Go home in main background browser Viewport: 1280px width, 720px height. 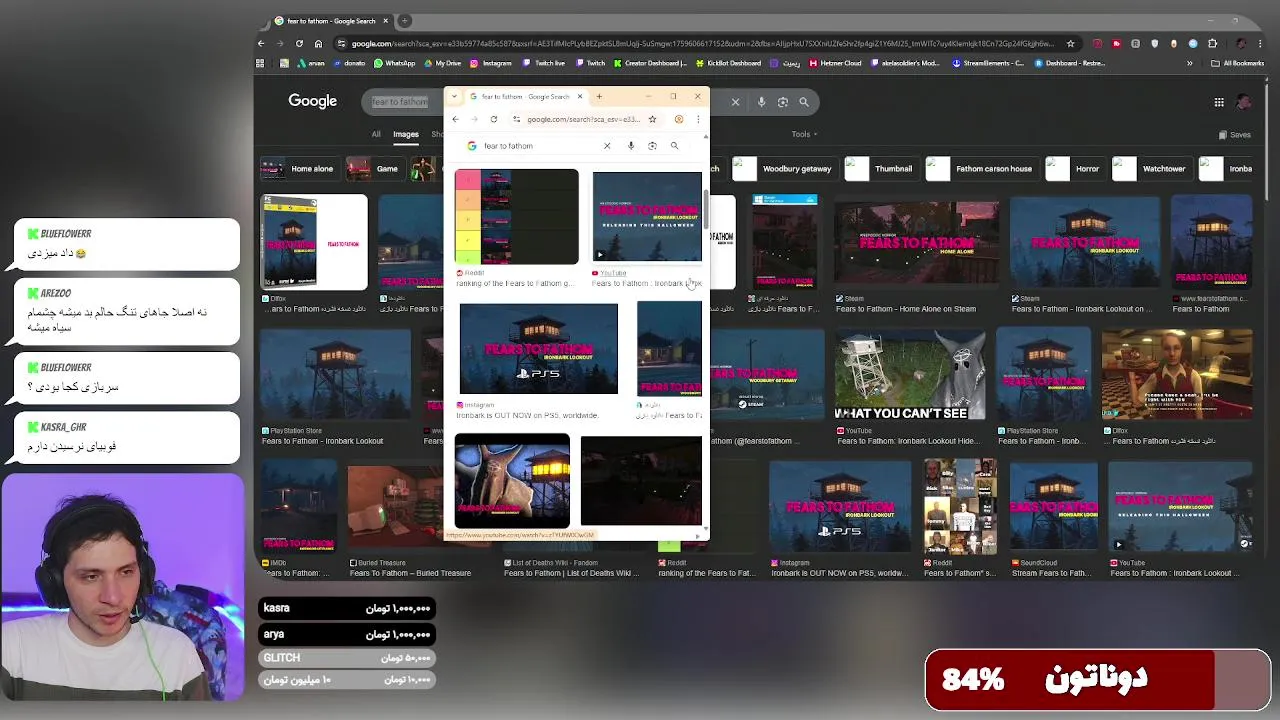pos(318,43)
